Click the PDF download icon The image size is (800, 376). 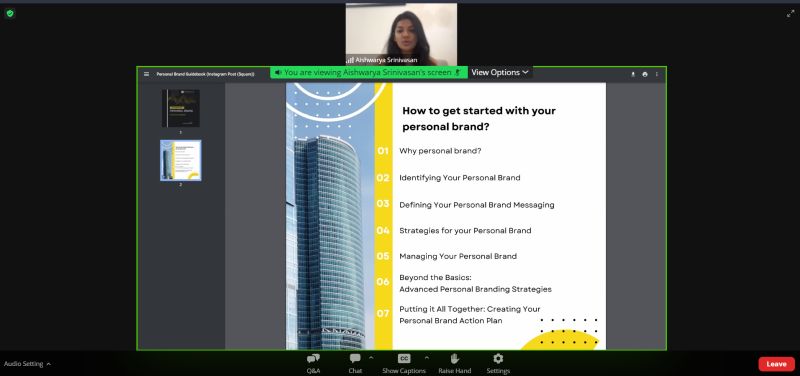pyautogui.click(x=633, y=74)
